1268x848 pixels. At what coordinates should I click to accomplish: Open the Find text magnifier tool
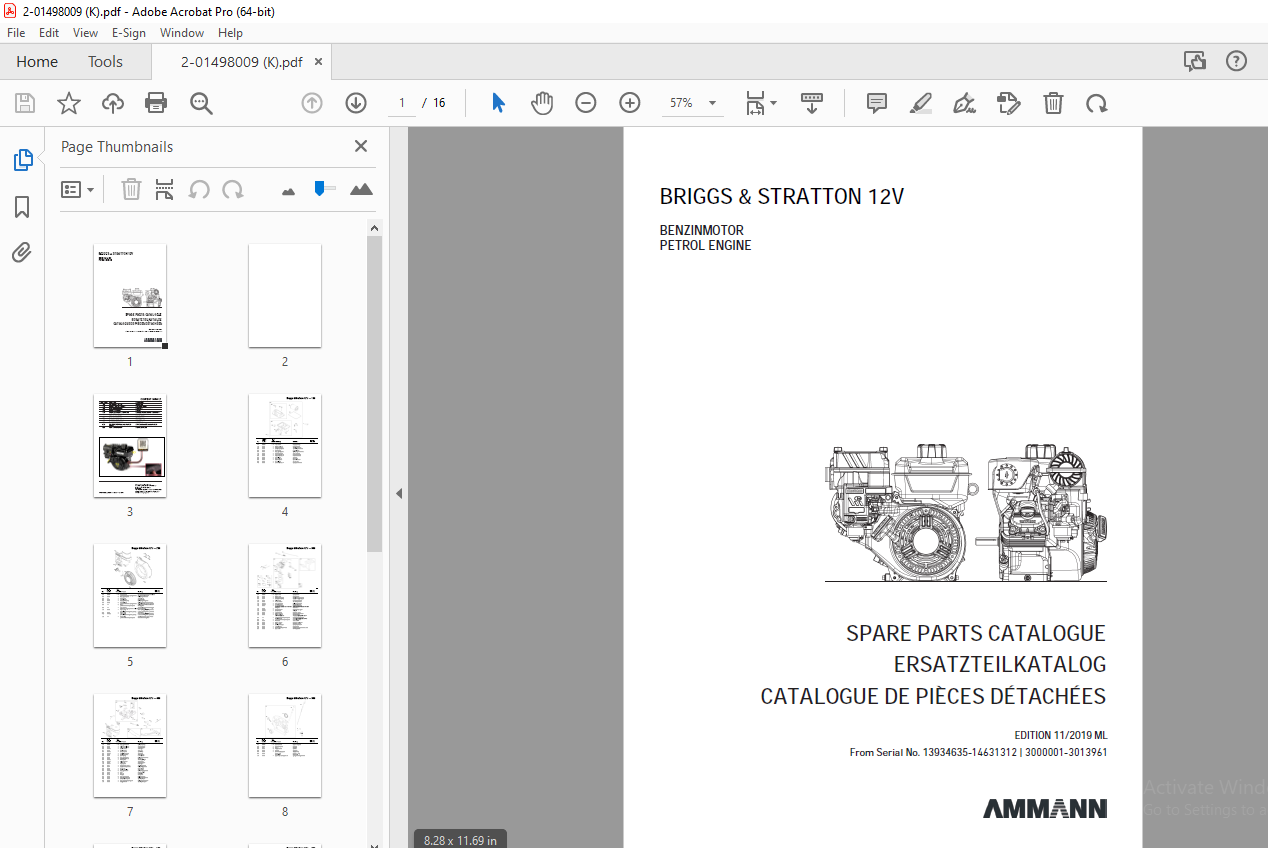pos(201,103)
